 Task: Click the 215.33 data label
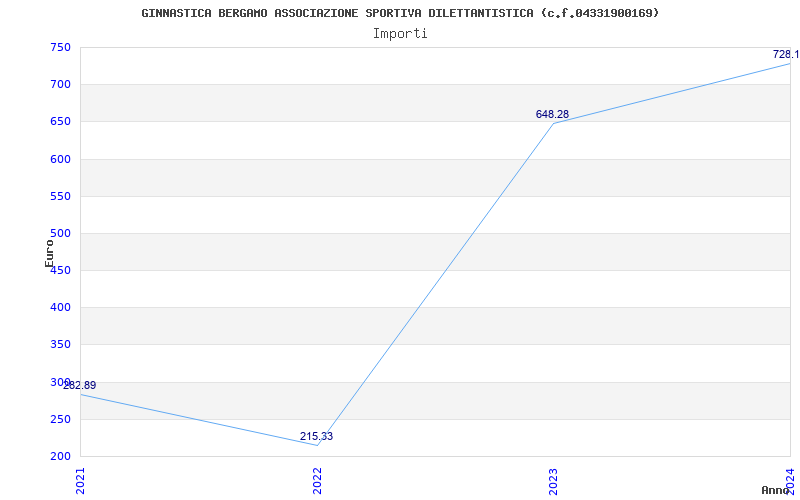pyautogui.click(x=316, y=437)
